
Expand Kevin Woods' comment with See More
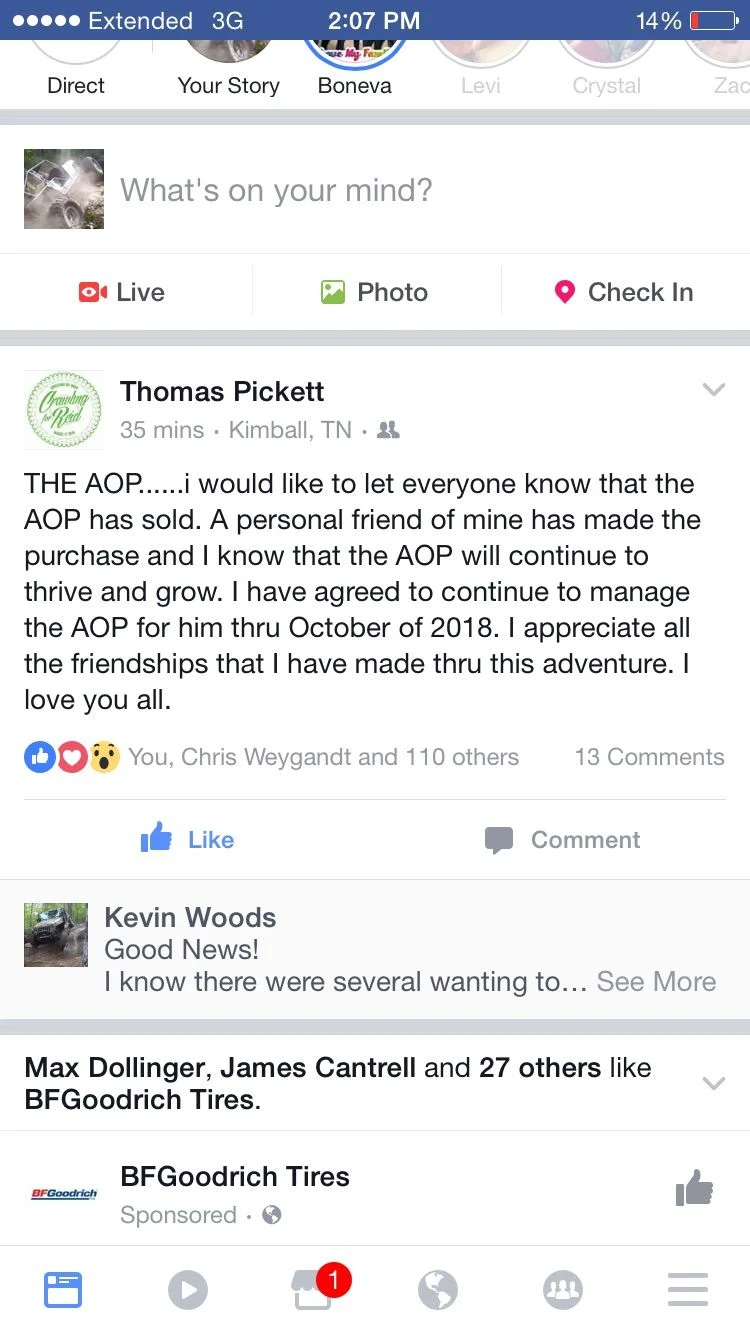[656, 981]
